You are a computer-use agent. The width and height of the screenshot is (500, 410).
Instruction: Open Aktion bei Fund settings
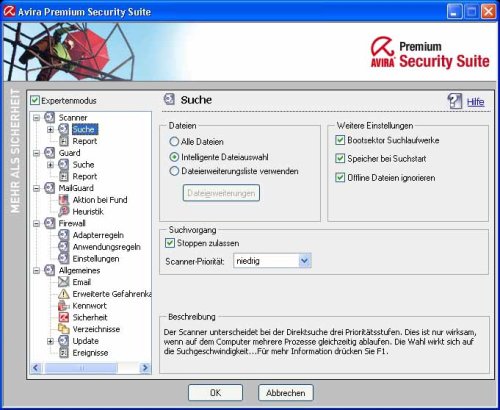(x=100, y=200)
